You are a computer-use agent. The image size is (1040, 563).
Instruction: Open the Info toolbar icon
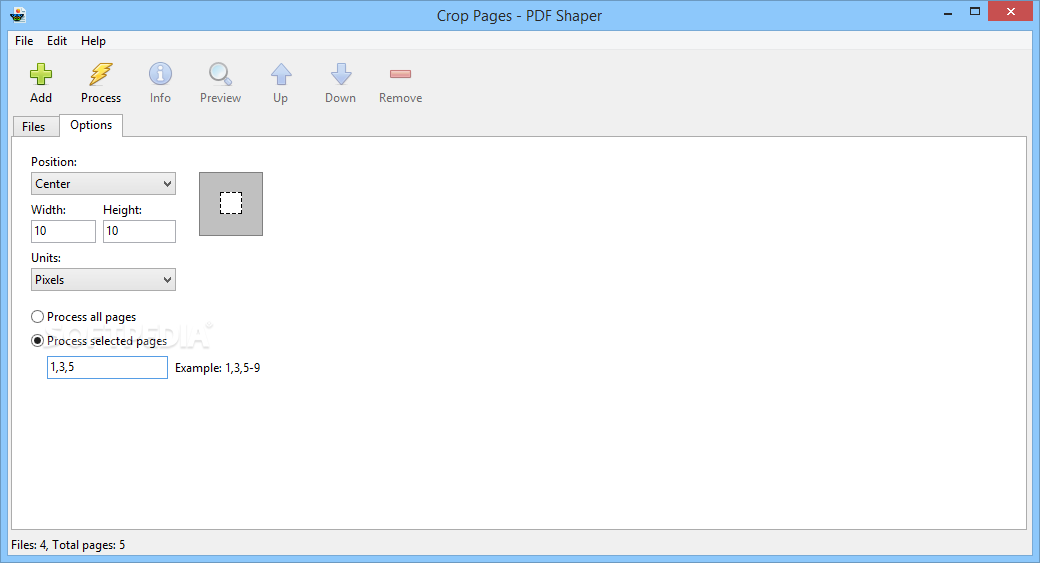point(160,74)
